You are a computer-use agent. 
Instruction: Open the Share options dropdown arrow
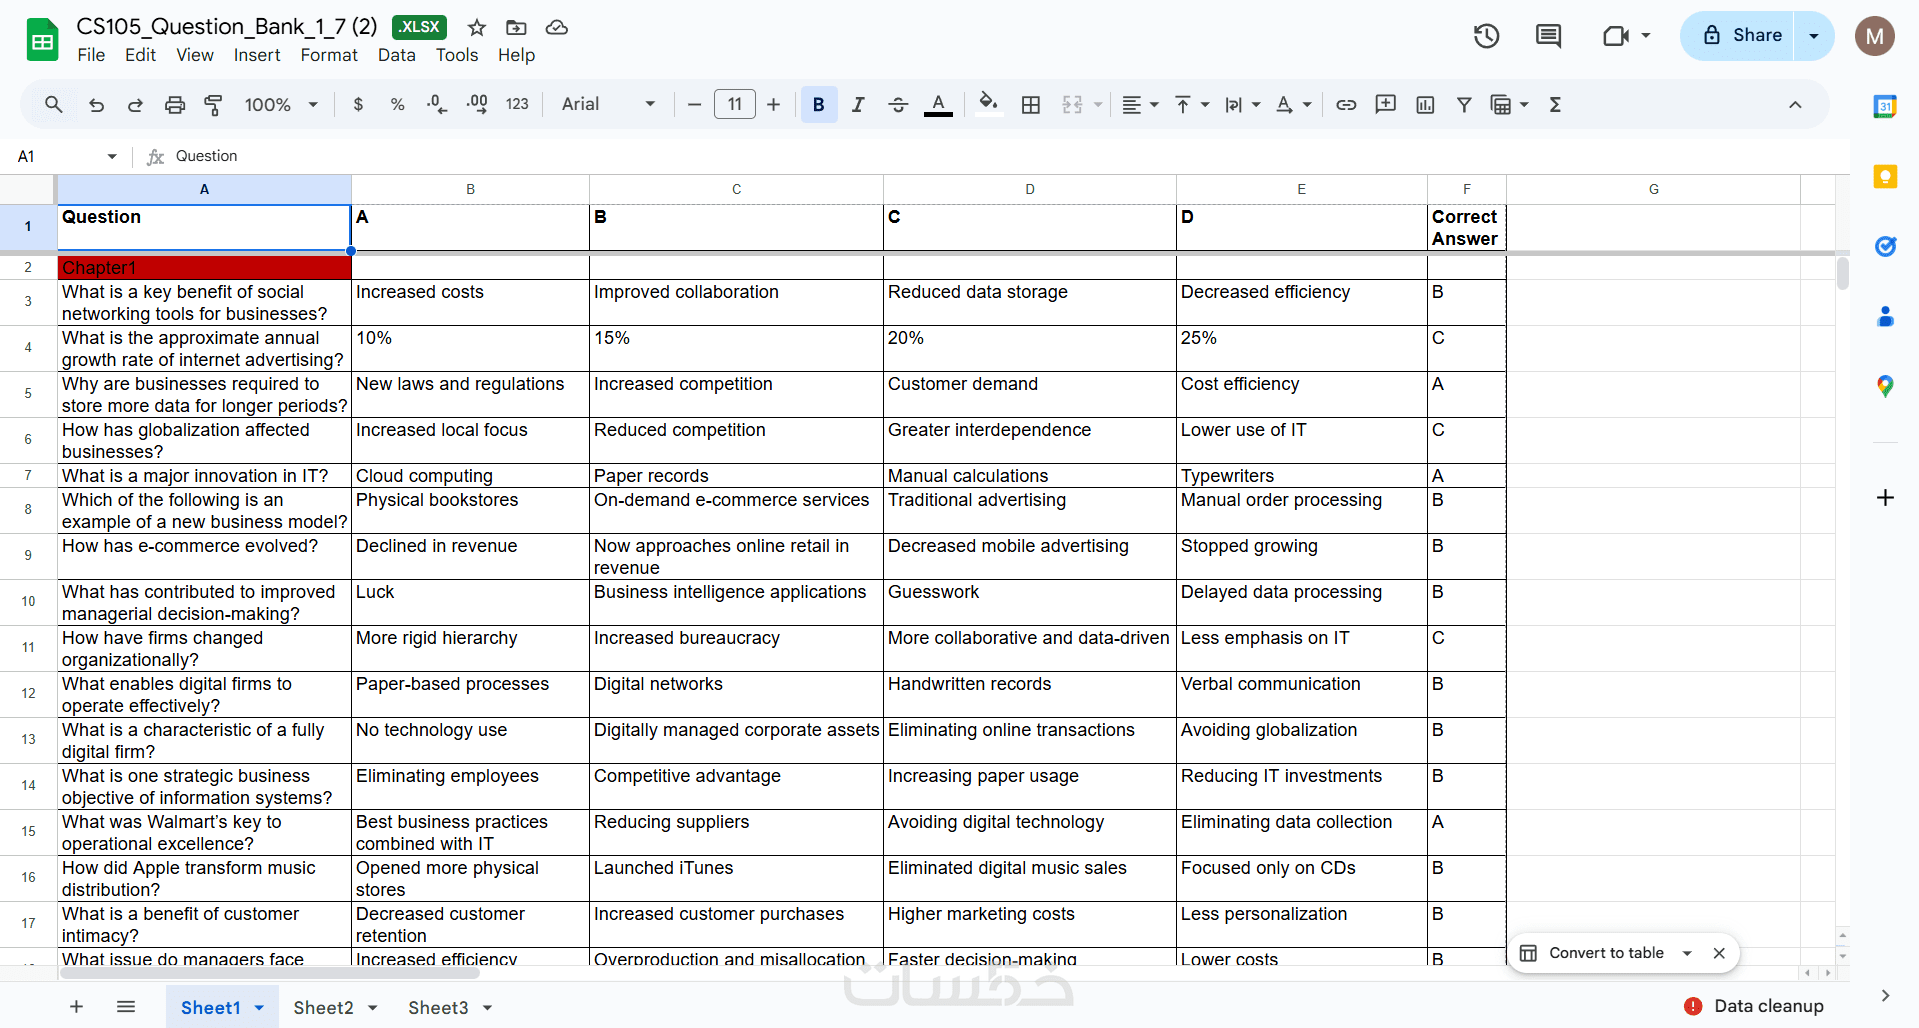pos(1814,36)
